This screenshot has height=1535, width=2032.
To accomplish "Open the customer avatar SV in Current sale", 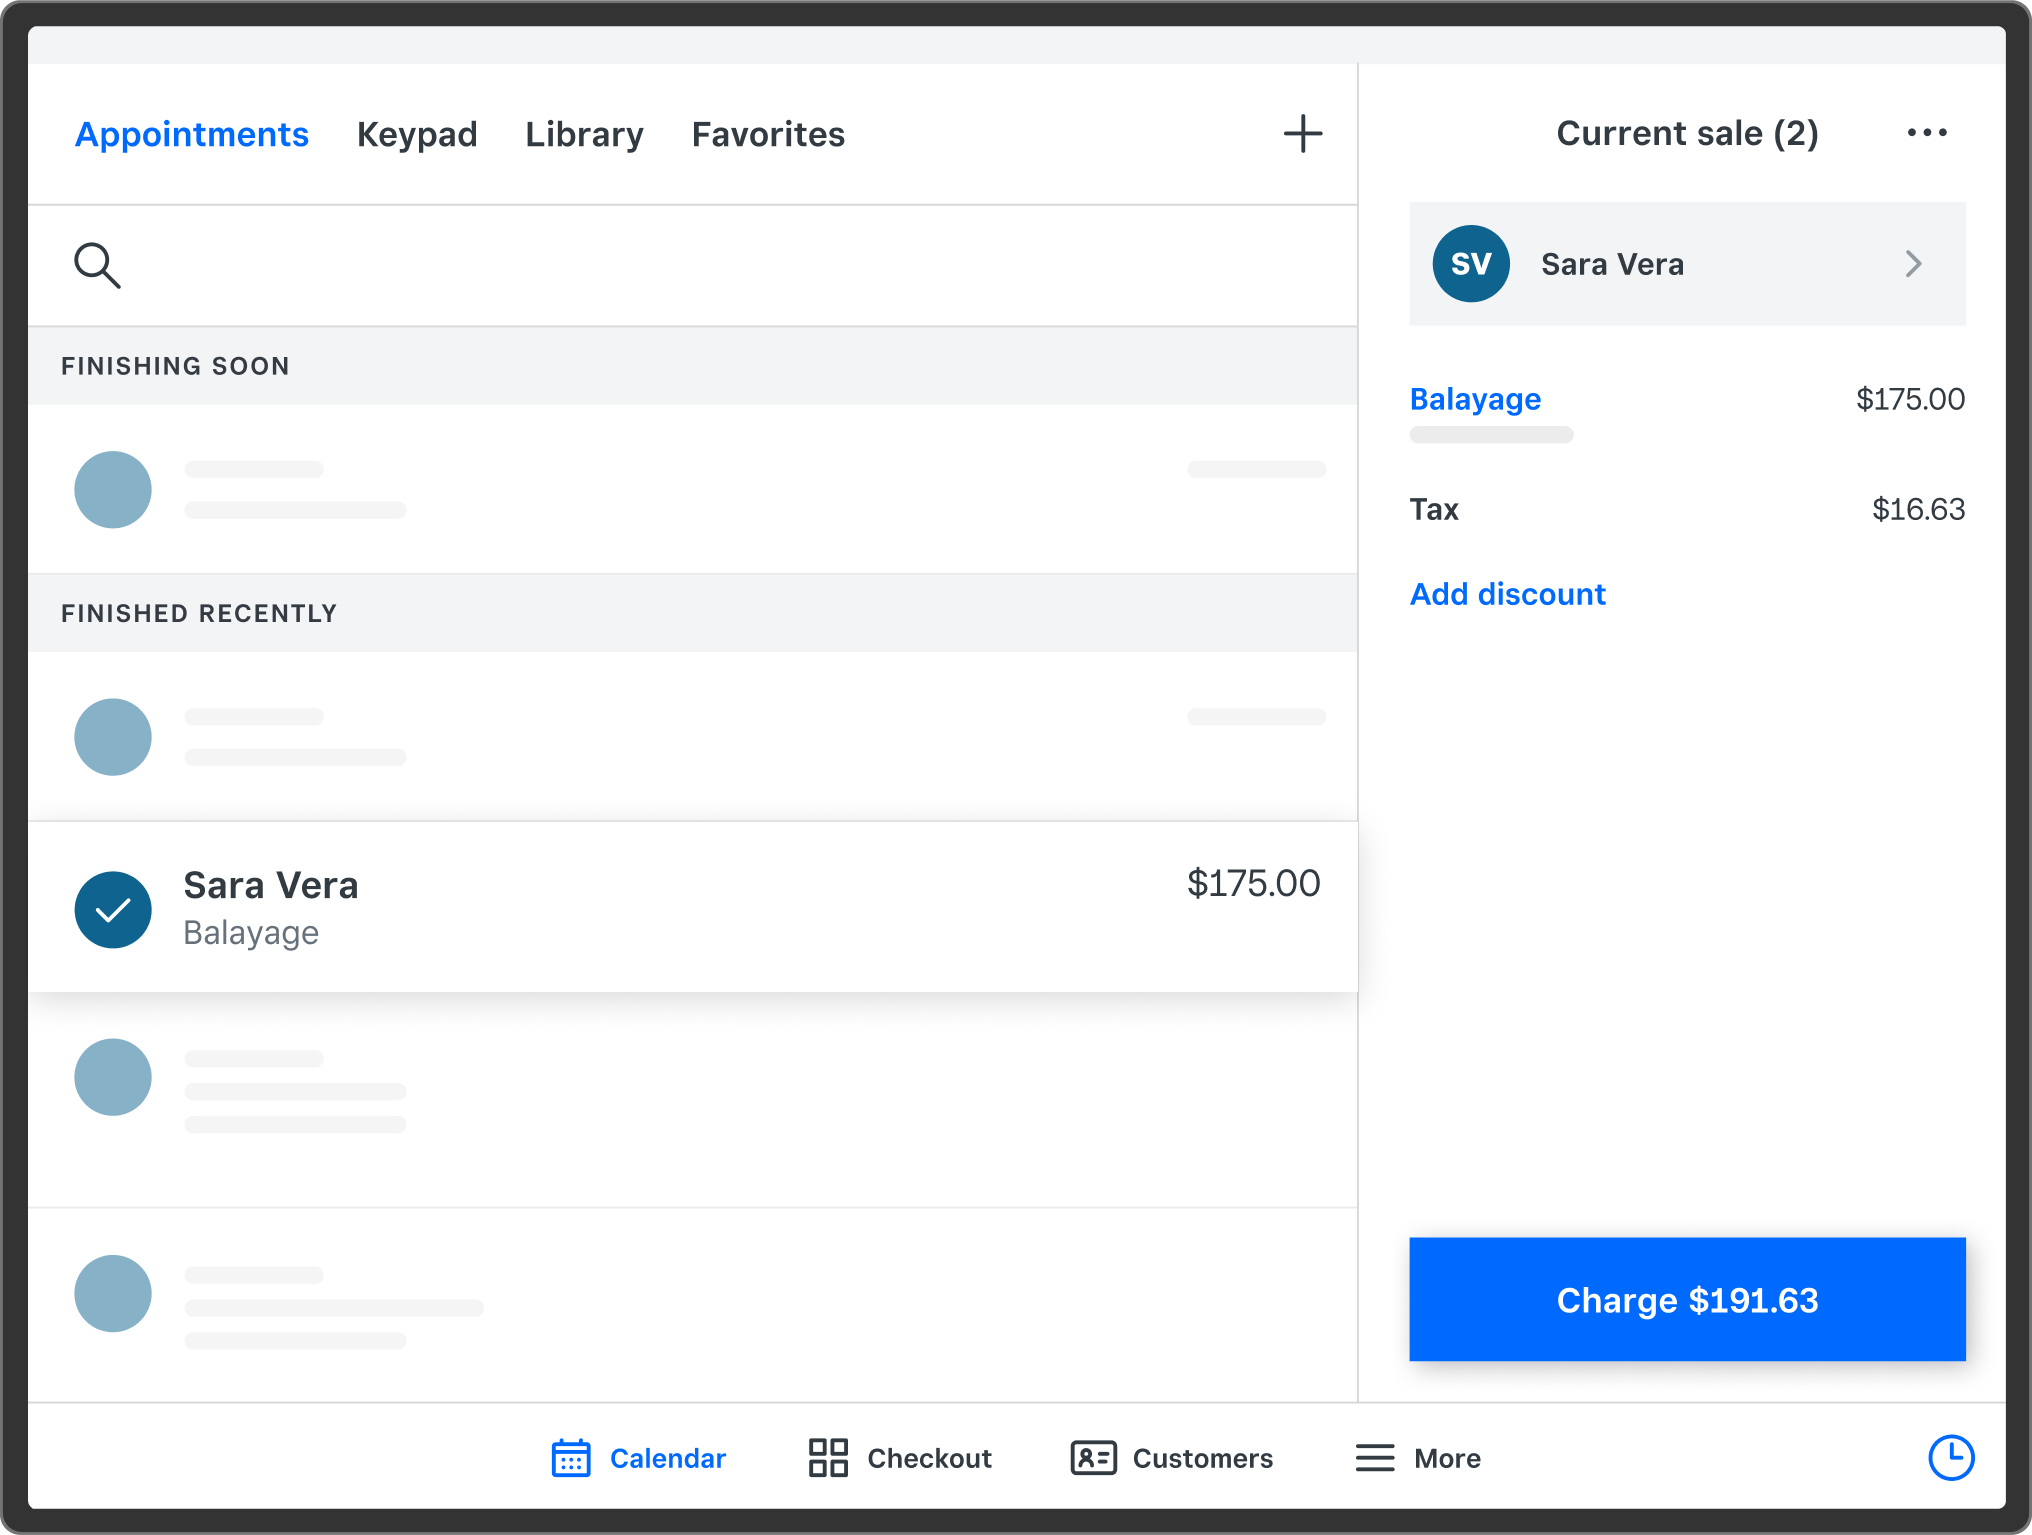I will click(x=1471, y=264).
